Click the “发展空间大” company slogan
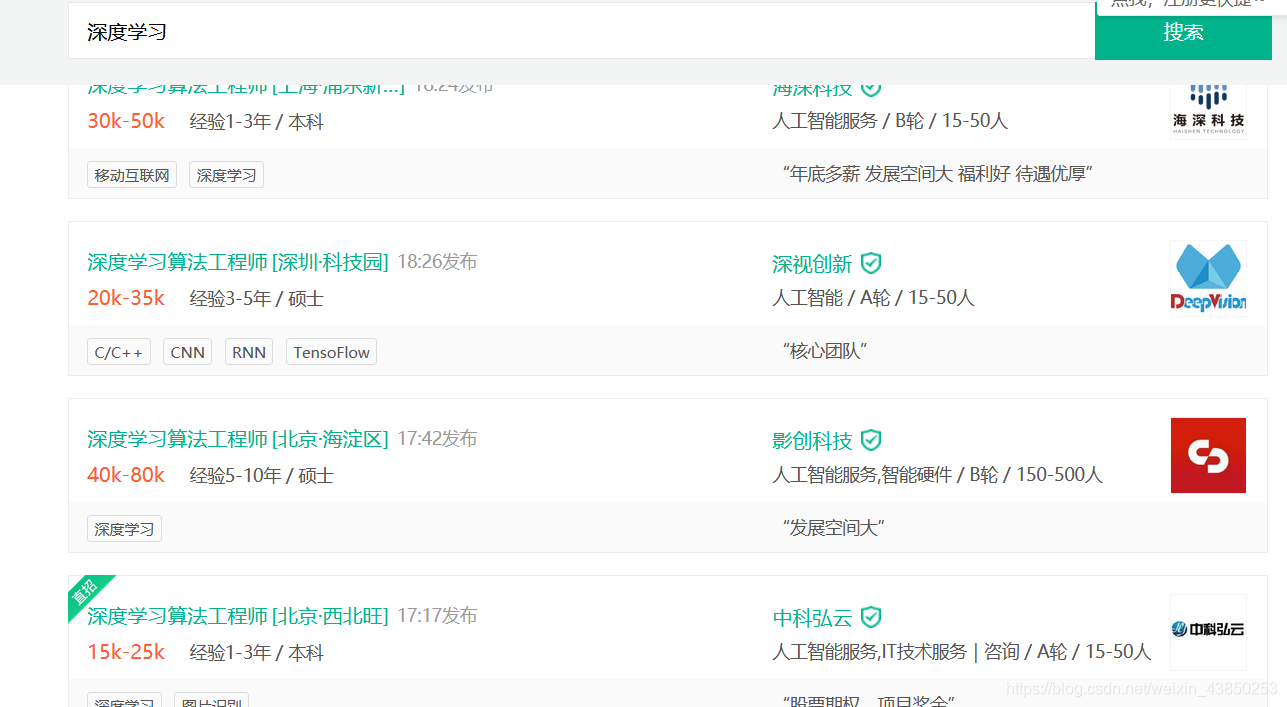The height and width of the screenshot is (707, 1287). point(833,528)
